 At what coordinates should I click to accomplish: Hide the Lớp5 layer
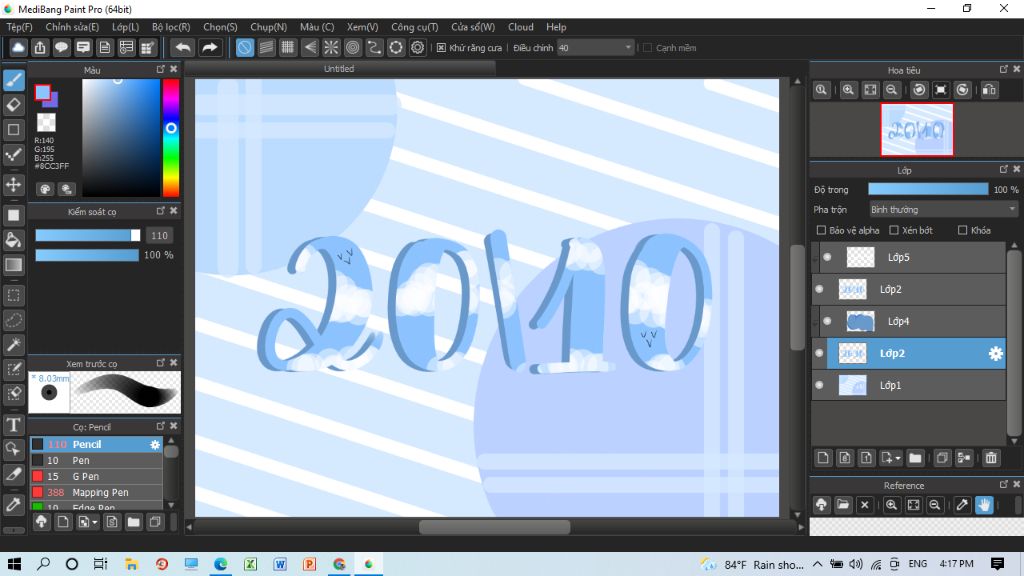[x=827, y=257]
